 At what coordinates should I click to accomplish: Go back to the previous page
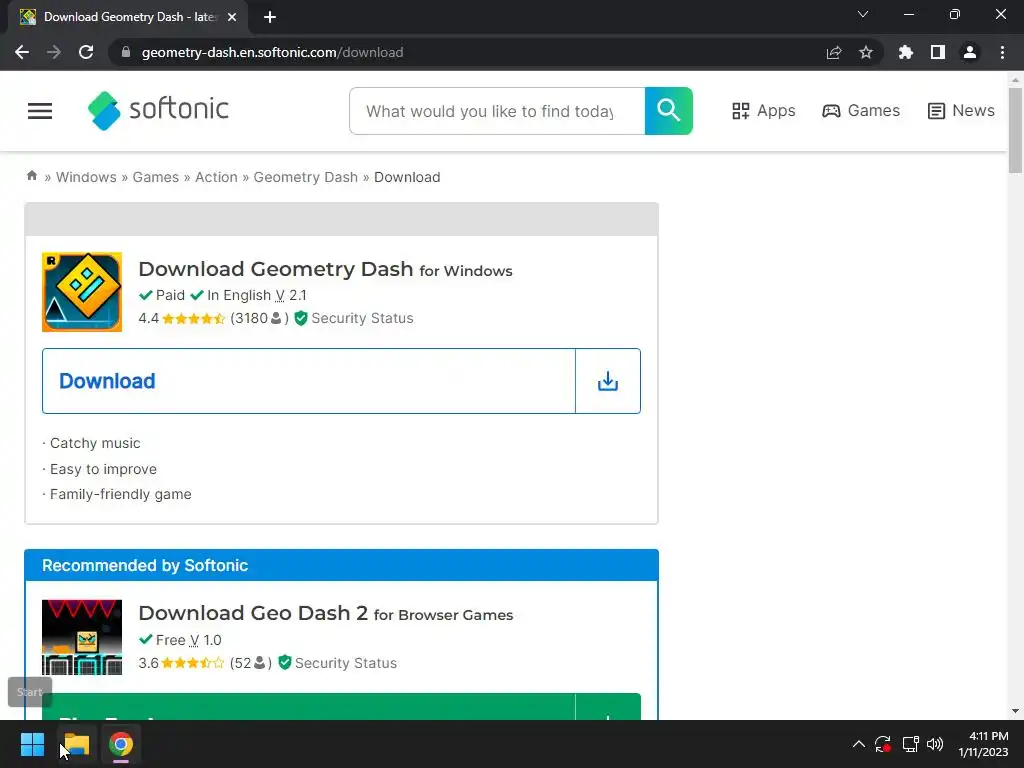22,52
